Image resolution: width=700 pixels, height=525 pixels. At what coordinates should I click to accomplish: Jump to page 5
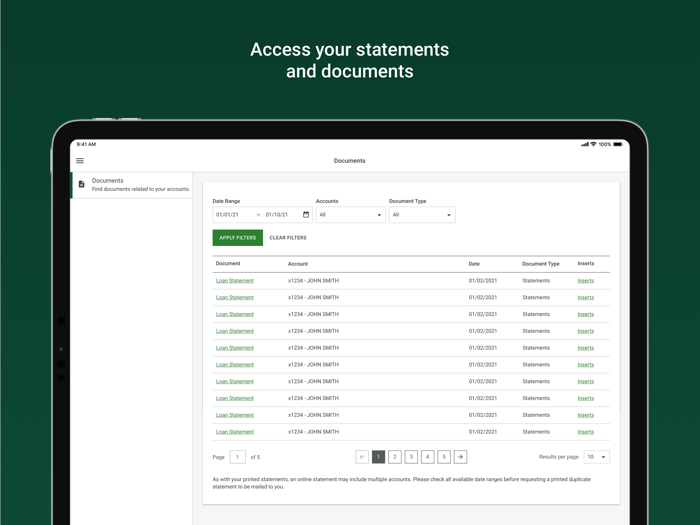444,457
